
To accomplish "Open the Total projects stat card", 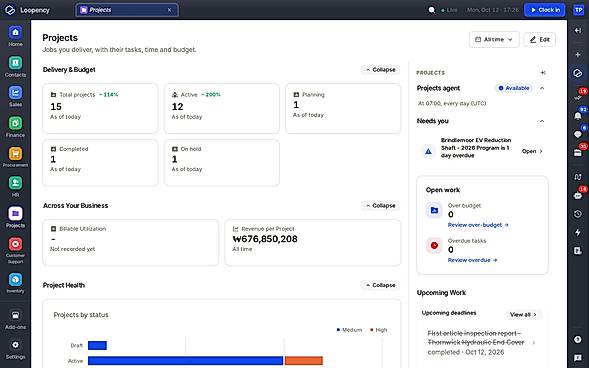I will pyautogui.click(x=100, y=109).
